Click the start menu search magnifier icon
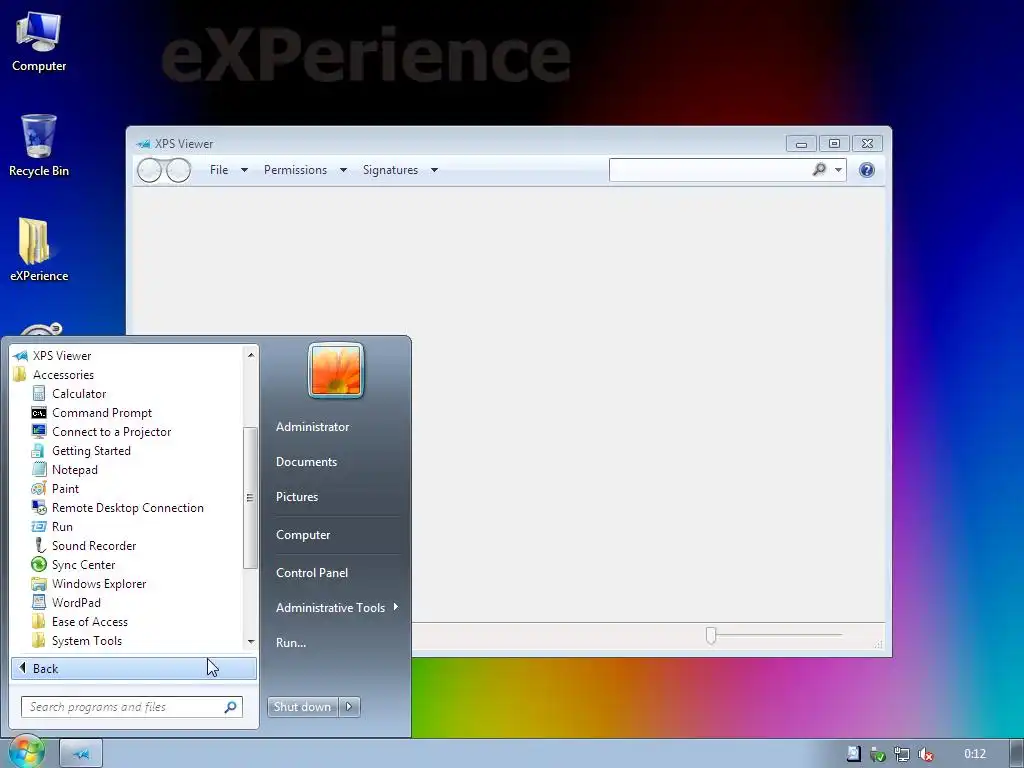The image size is (1024, 768). coord(231,707)
